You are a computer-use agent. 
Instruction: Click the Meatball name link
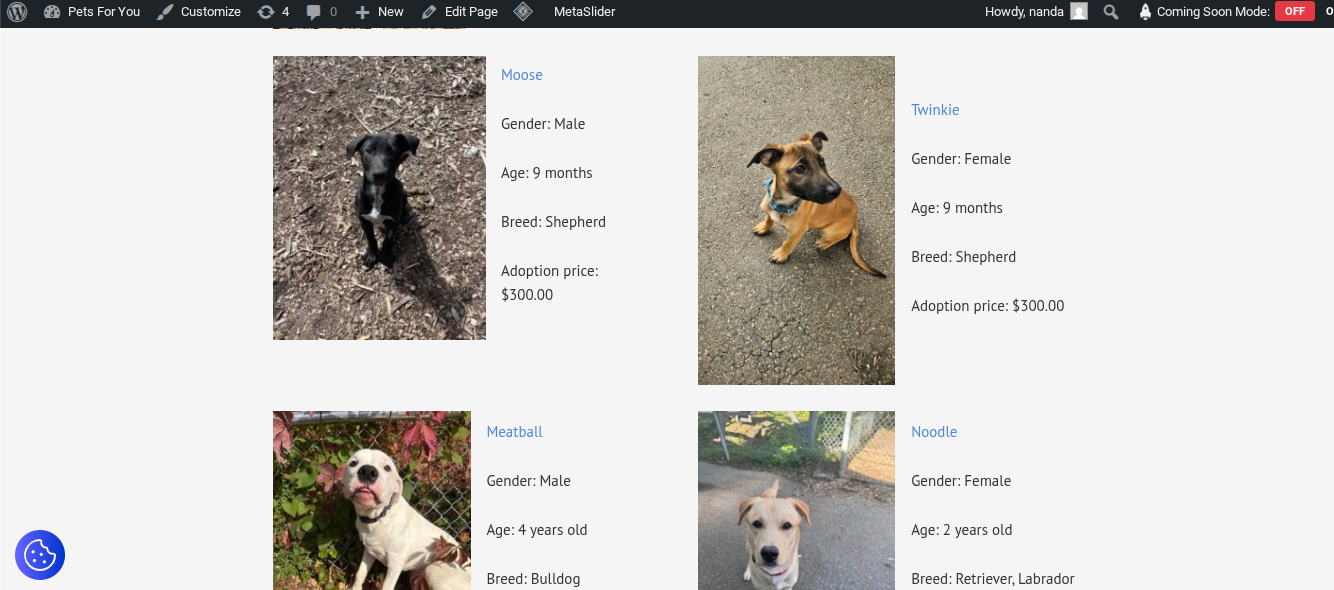click(x=514, y=432)
